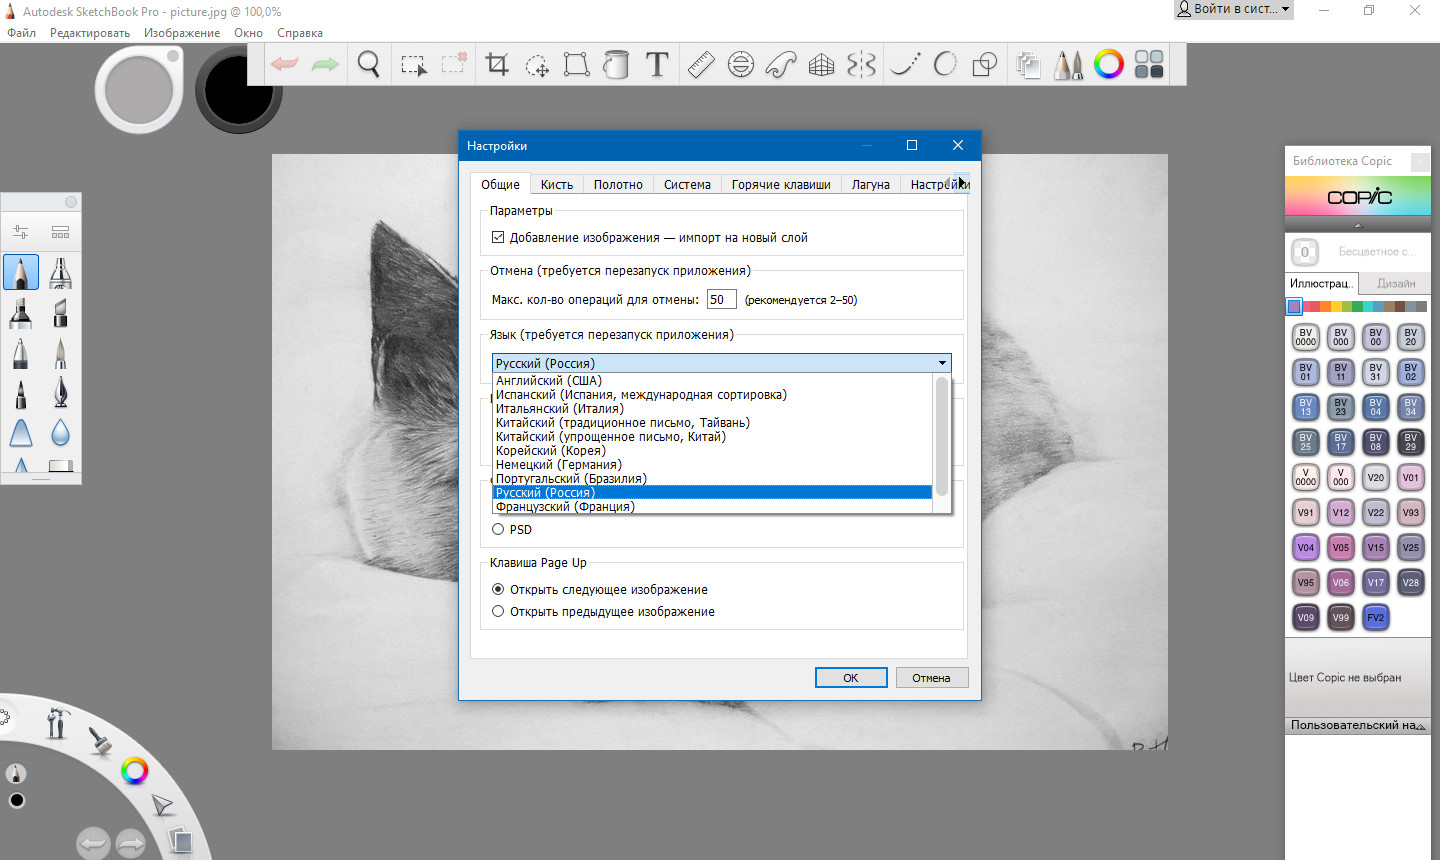Select 'Открыть следующее изображение' radio button
This screenshot has height=860, width=1440.
pyautogui.click(x=498, y=589)
